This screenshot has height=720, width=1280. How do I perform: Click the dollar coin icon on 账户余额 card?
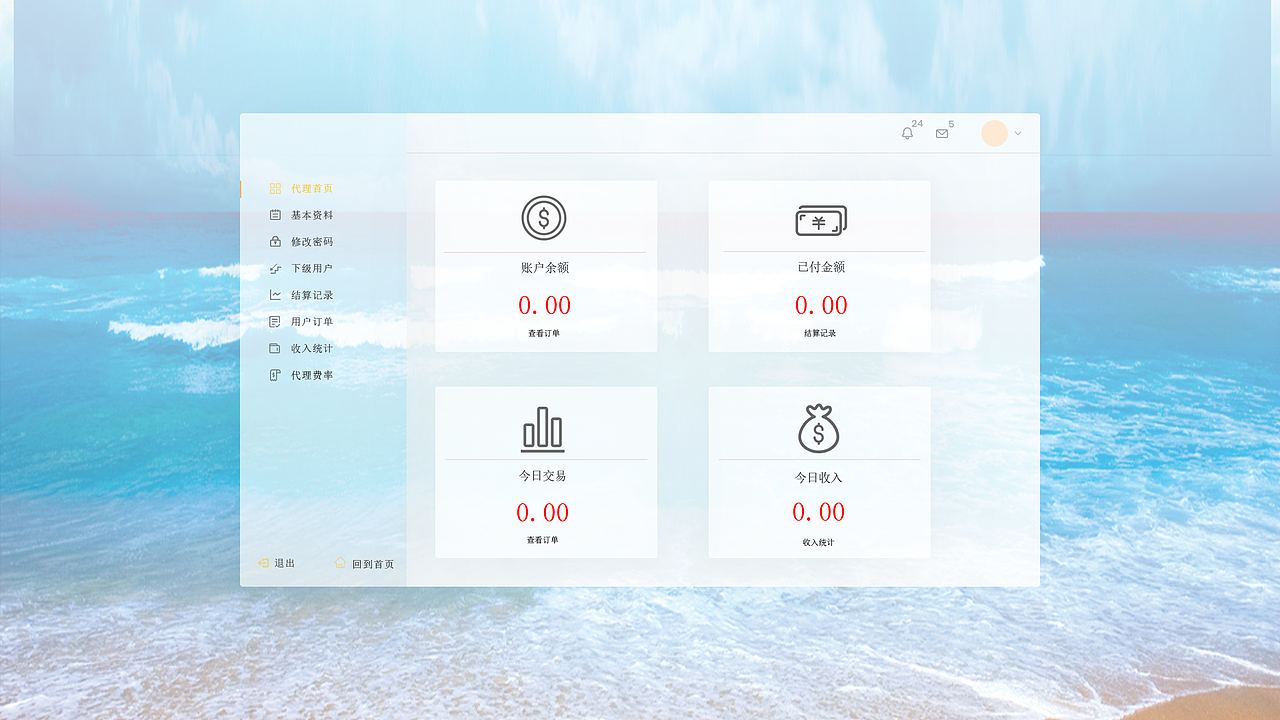pos(546,216)
